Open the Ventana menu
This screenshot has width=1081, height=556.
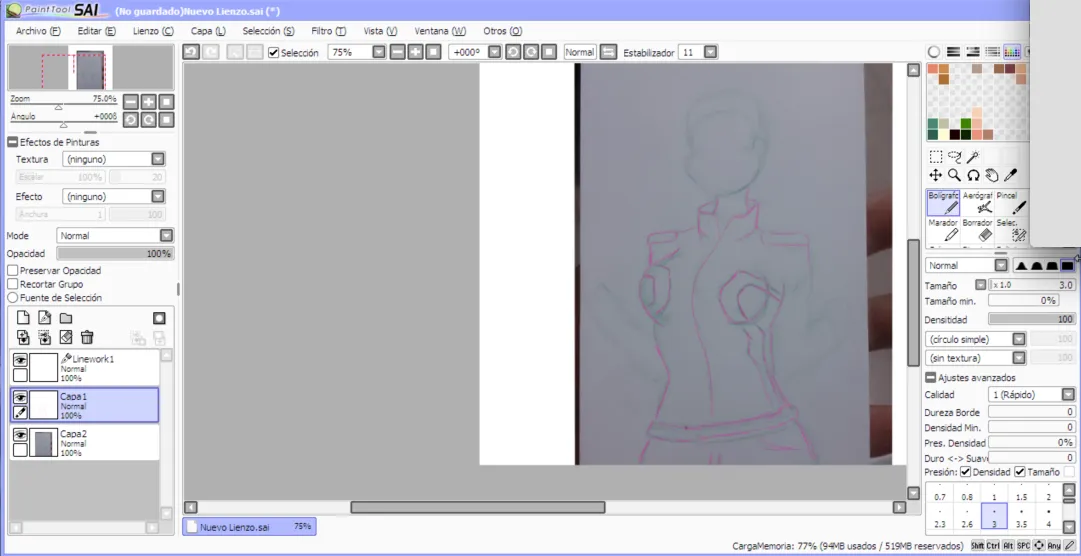(440, 31)
